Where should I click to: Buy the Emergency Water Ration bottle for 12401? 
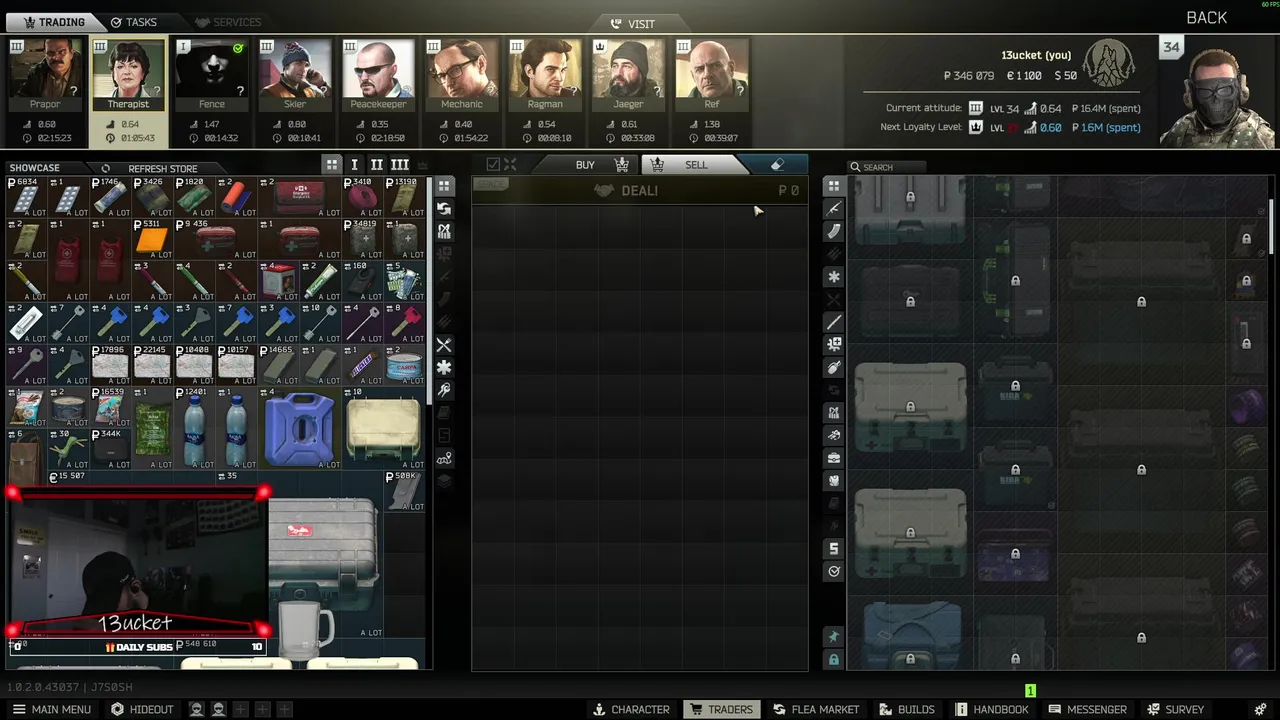[x=194, y=428]
